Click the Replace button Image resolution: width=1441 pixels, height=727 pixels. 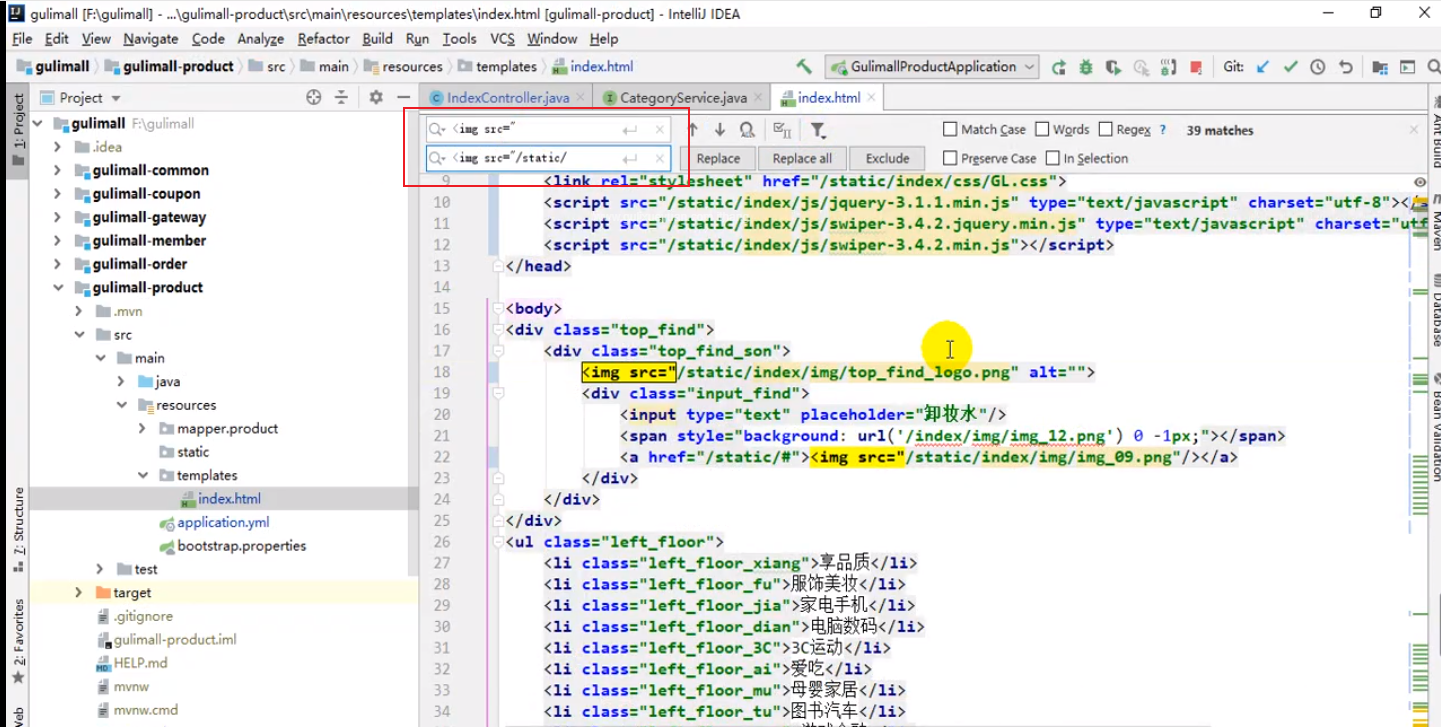(x=718, y=158)
